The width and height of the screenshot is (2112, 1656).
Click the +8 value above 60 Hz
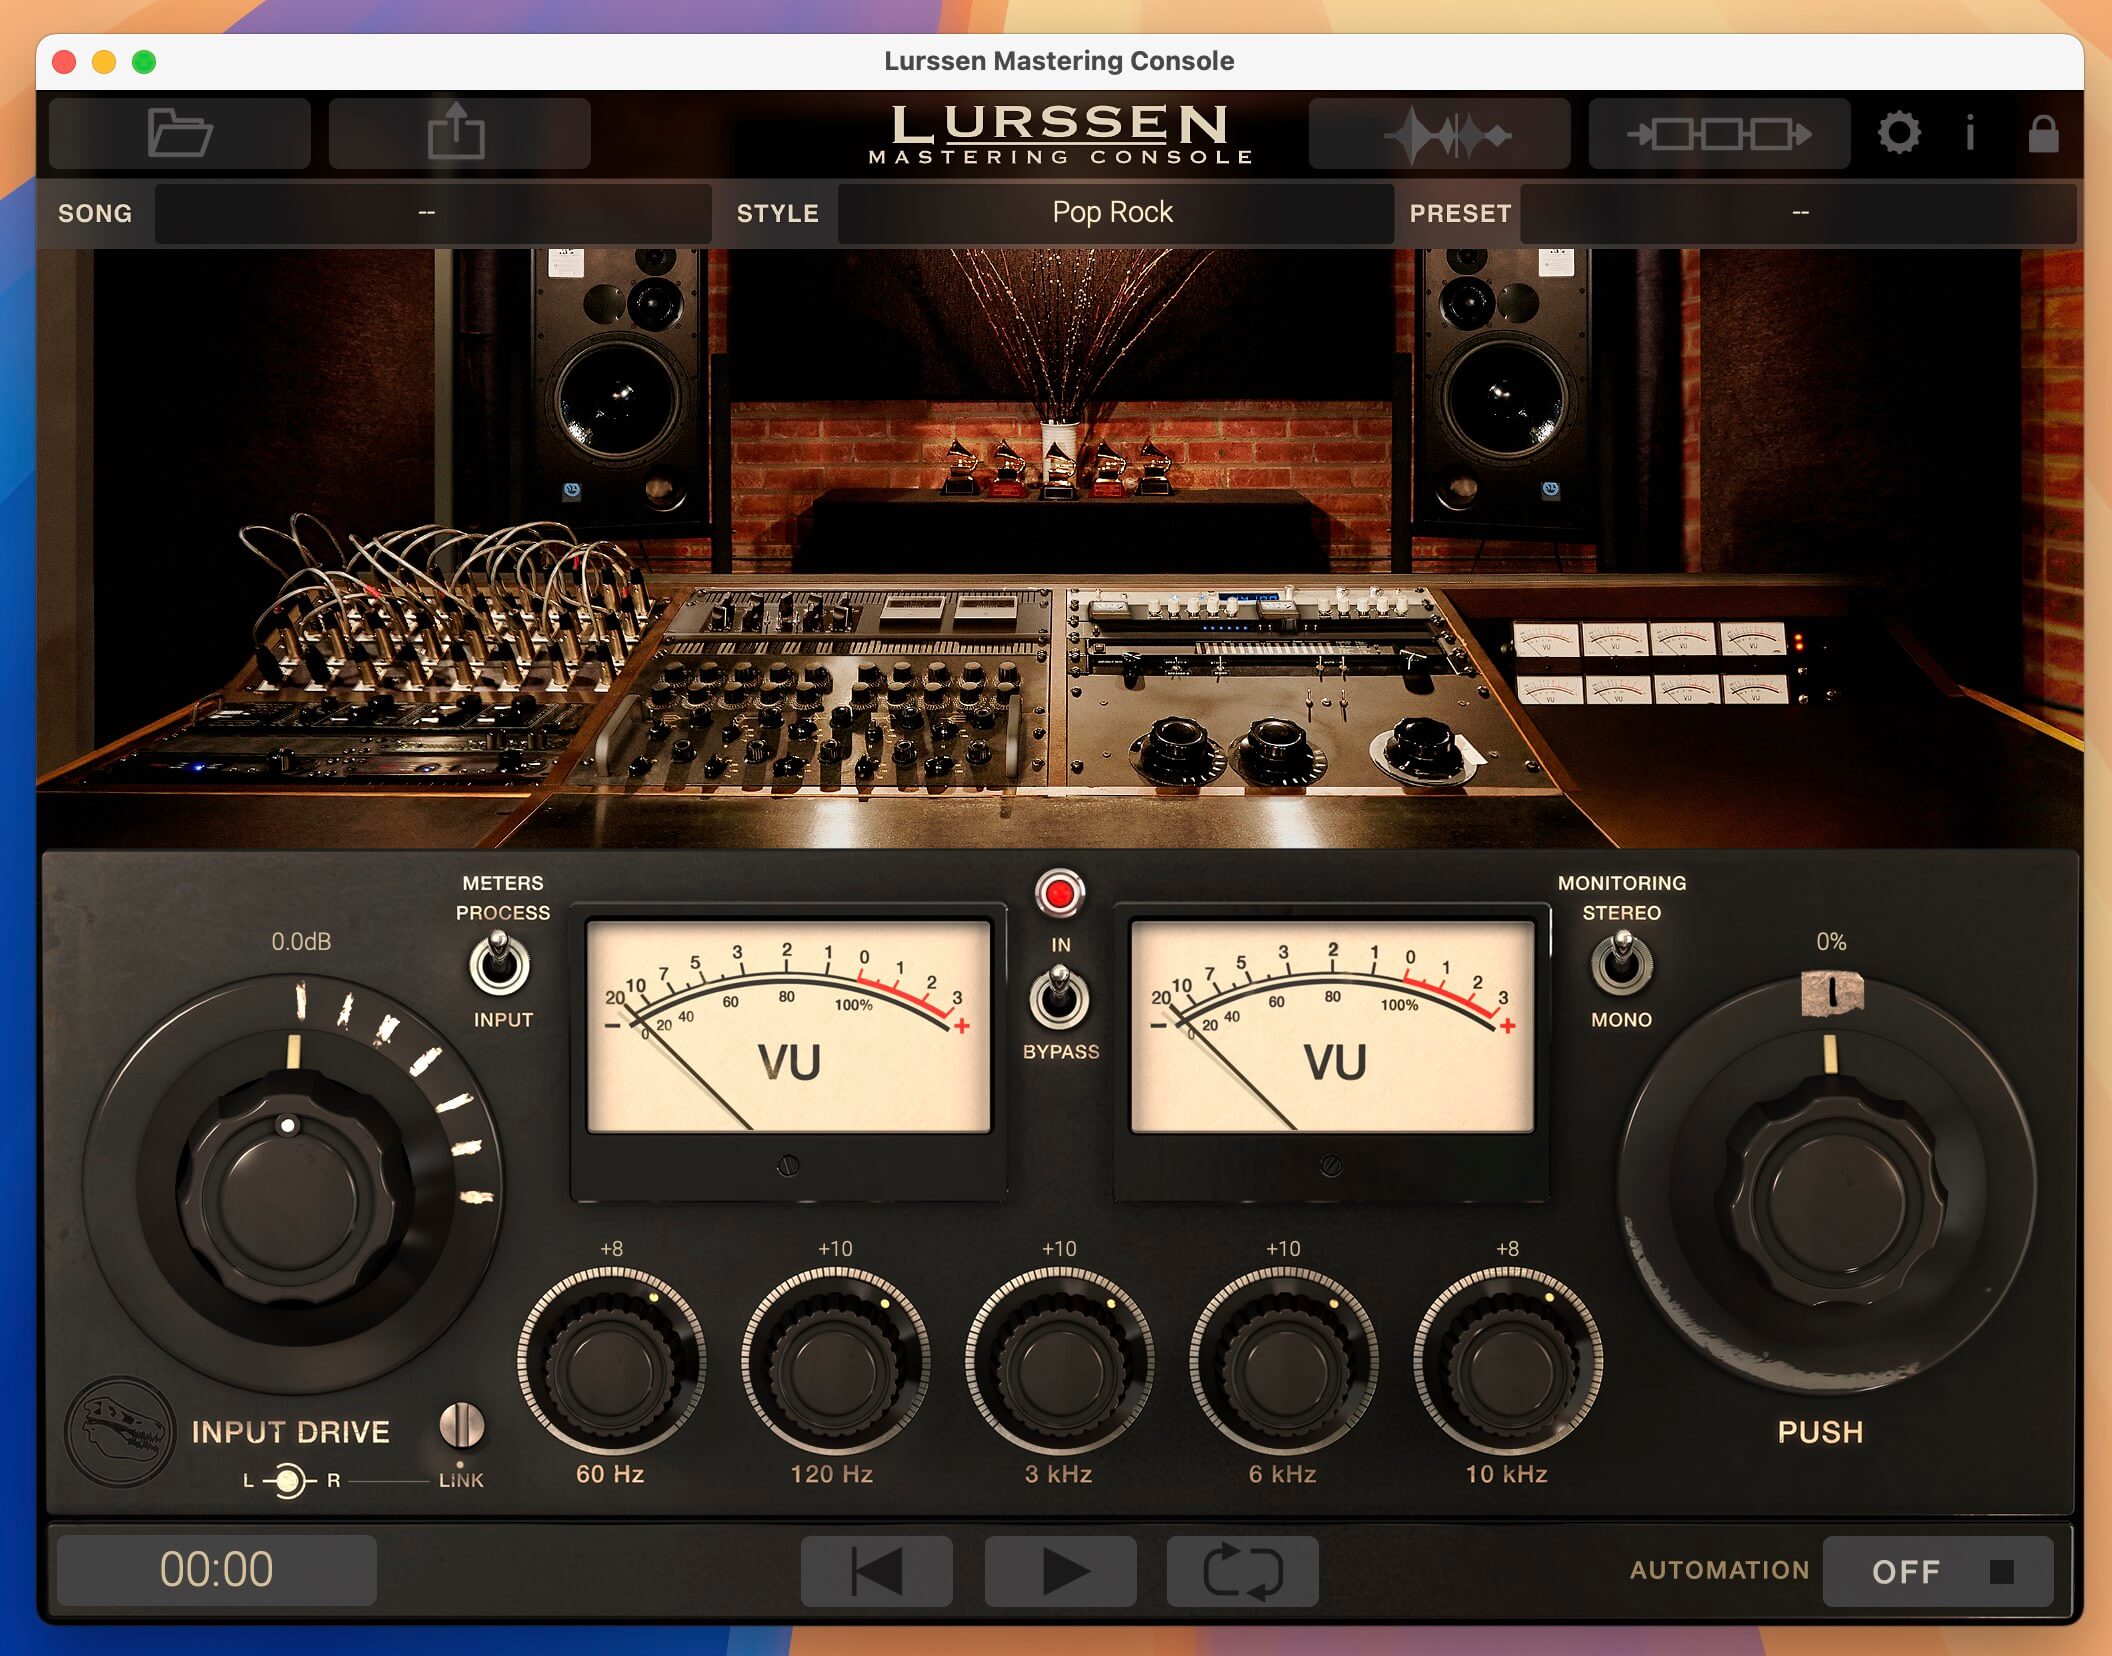611,1248
